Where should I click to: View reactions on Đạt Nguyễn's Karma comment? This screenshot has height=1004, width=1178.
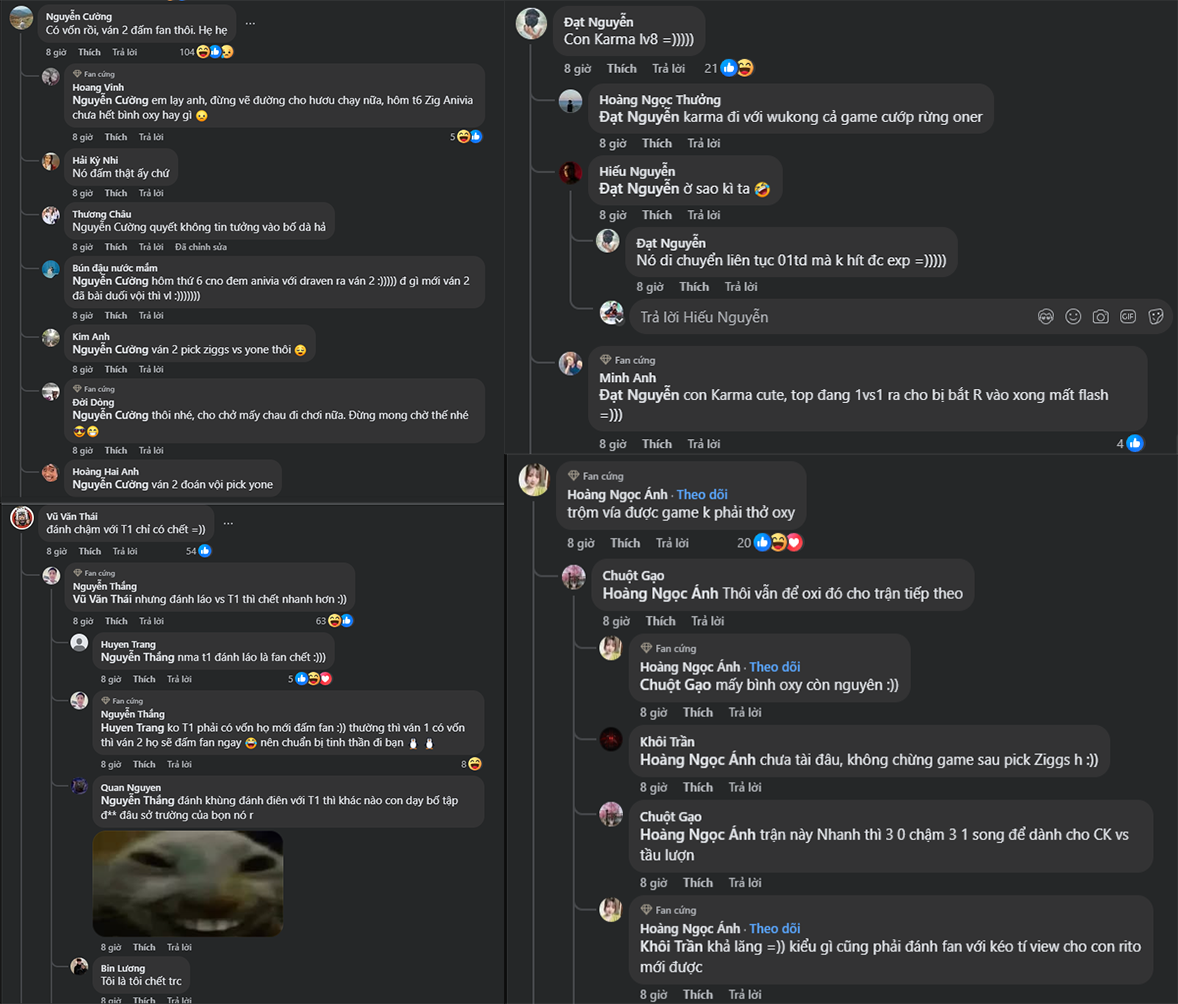pyautogui.click(x=736, y=68)
